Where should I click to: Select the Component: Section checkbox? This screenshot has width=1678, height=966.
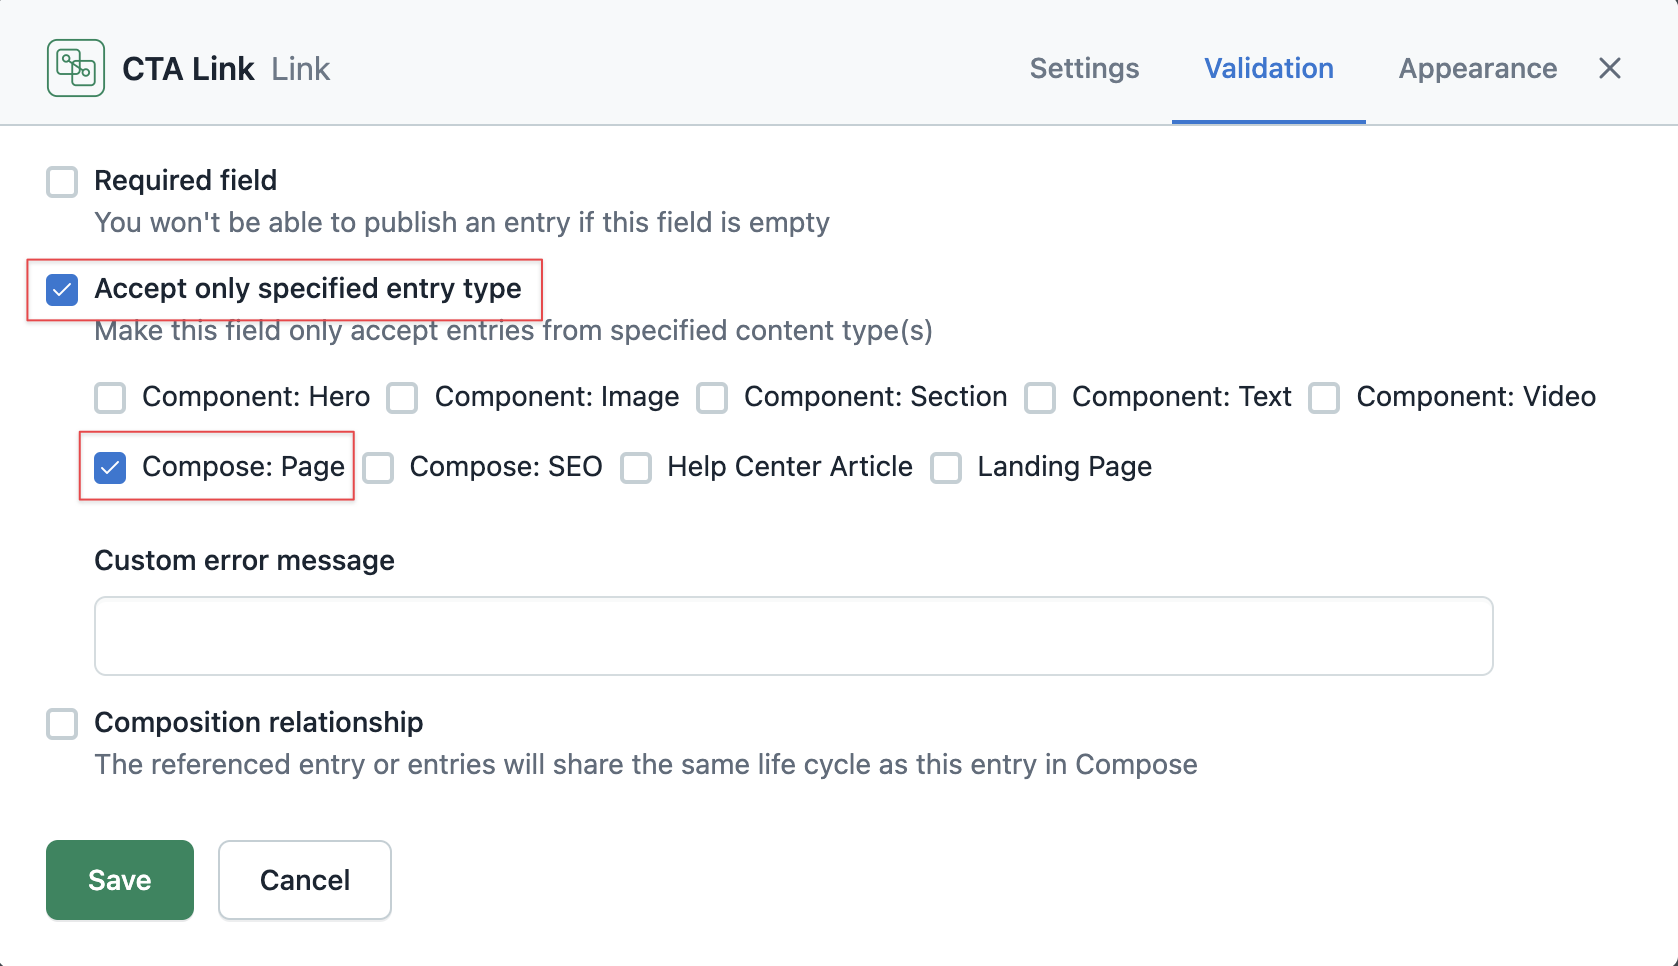pos(712,398)
